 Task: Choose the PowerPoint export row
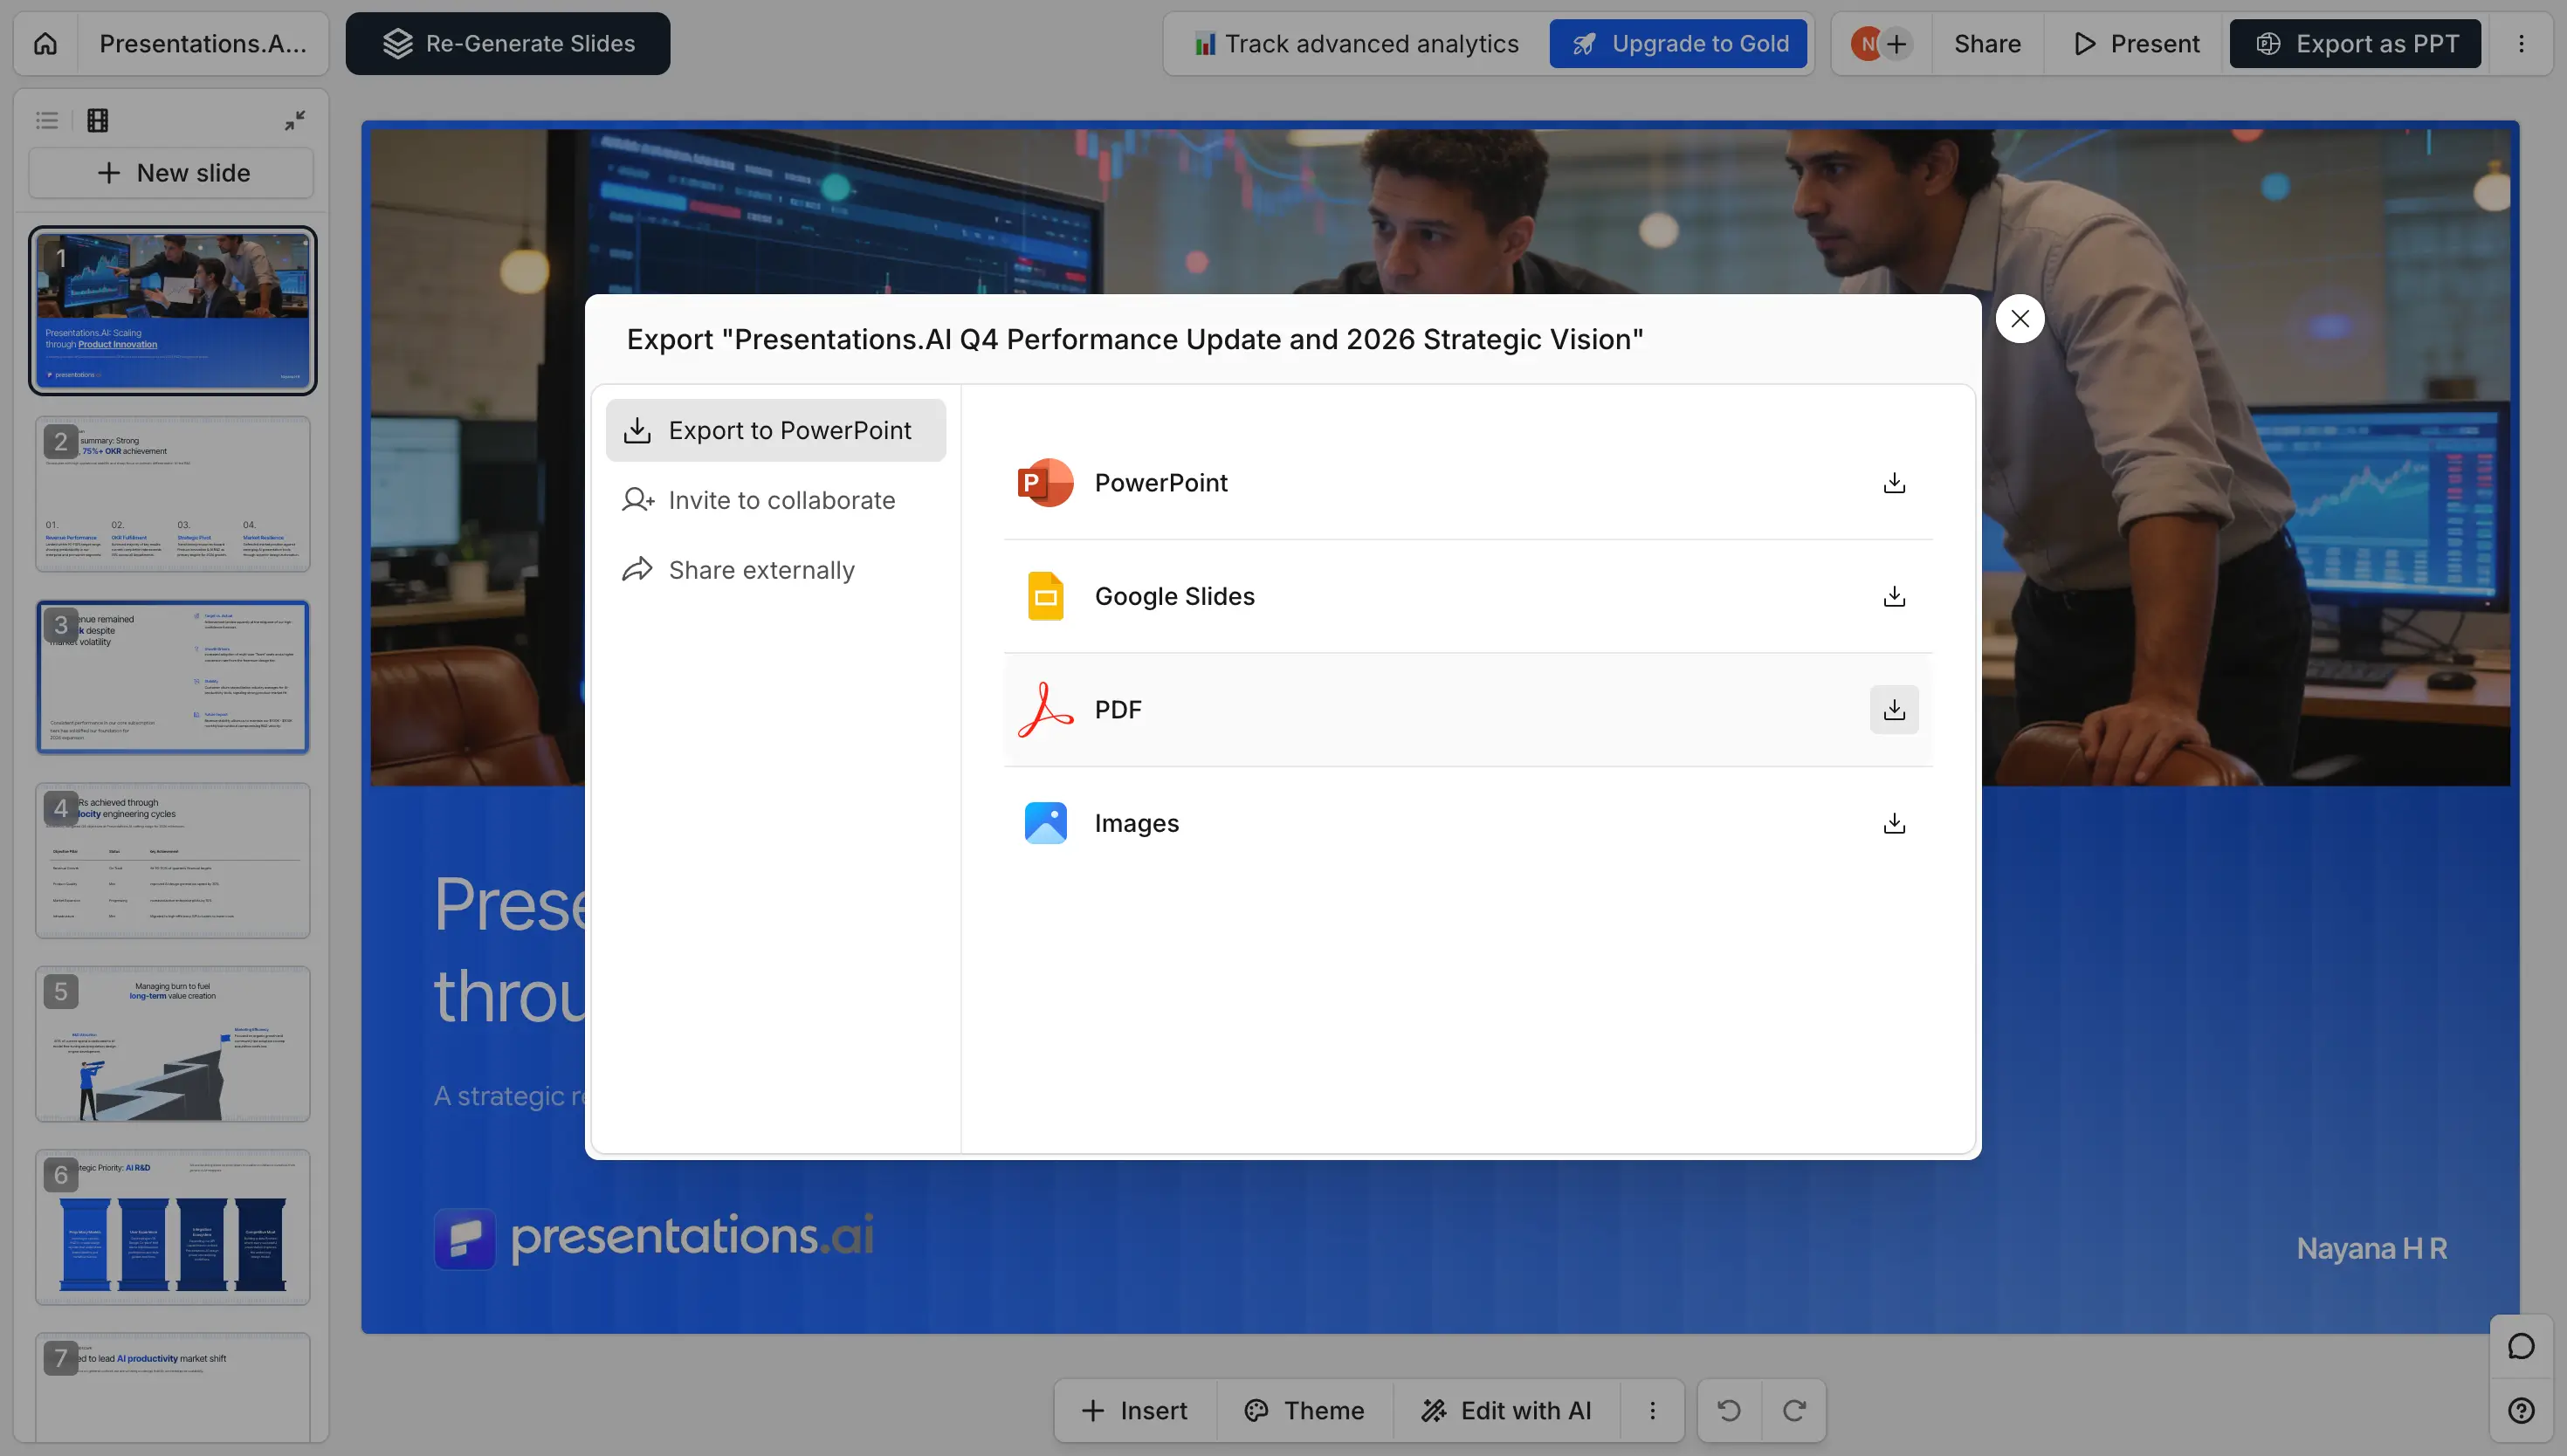tap(1468, 483)
